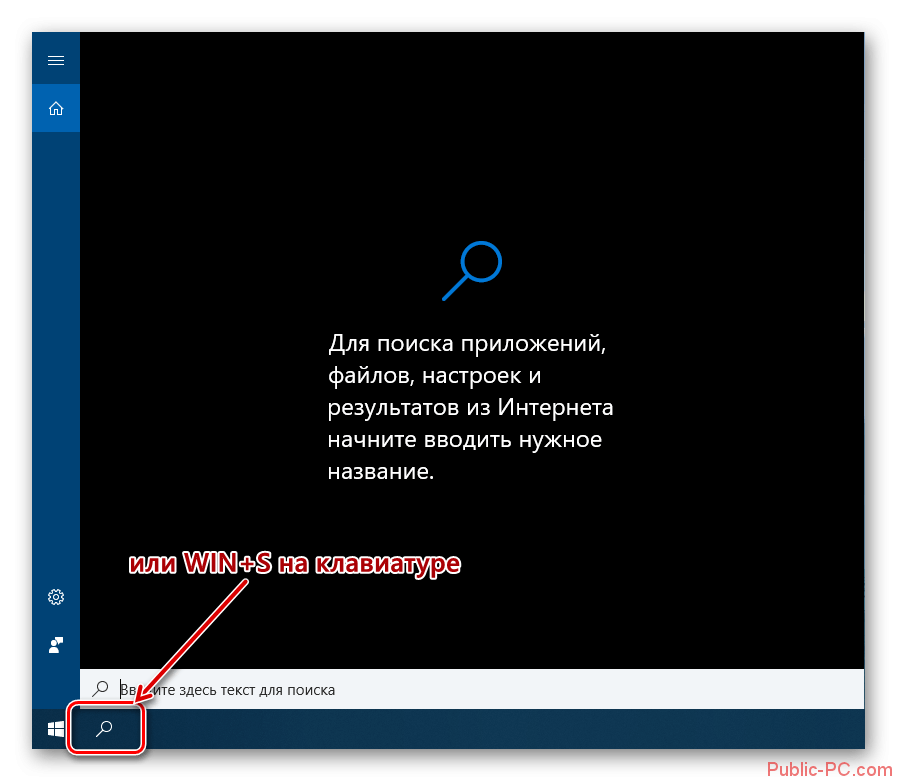Click the magnifier icon inside search box
The height and width of the screenshot is (781, 897).
pos(101,688)
